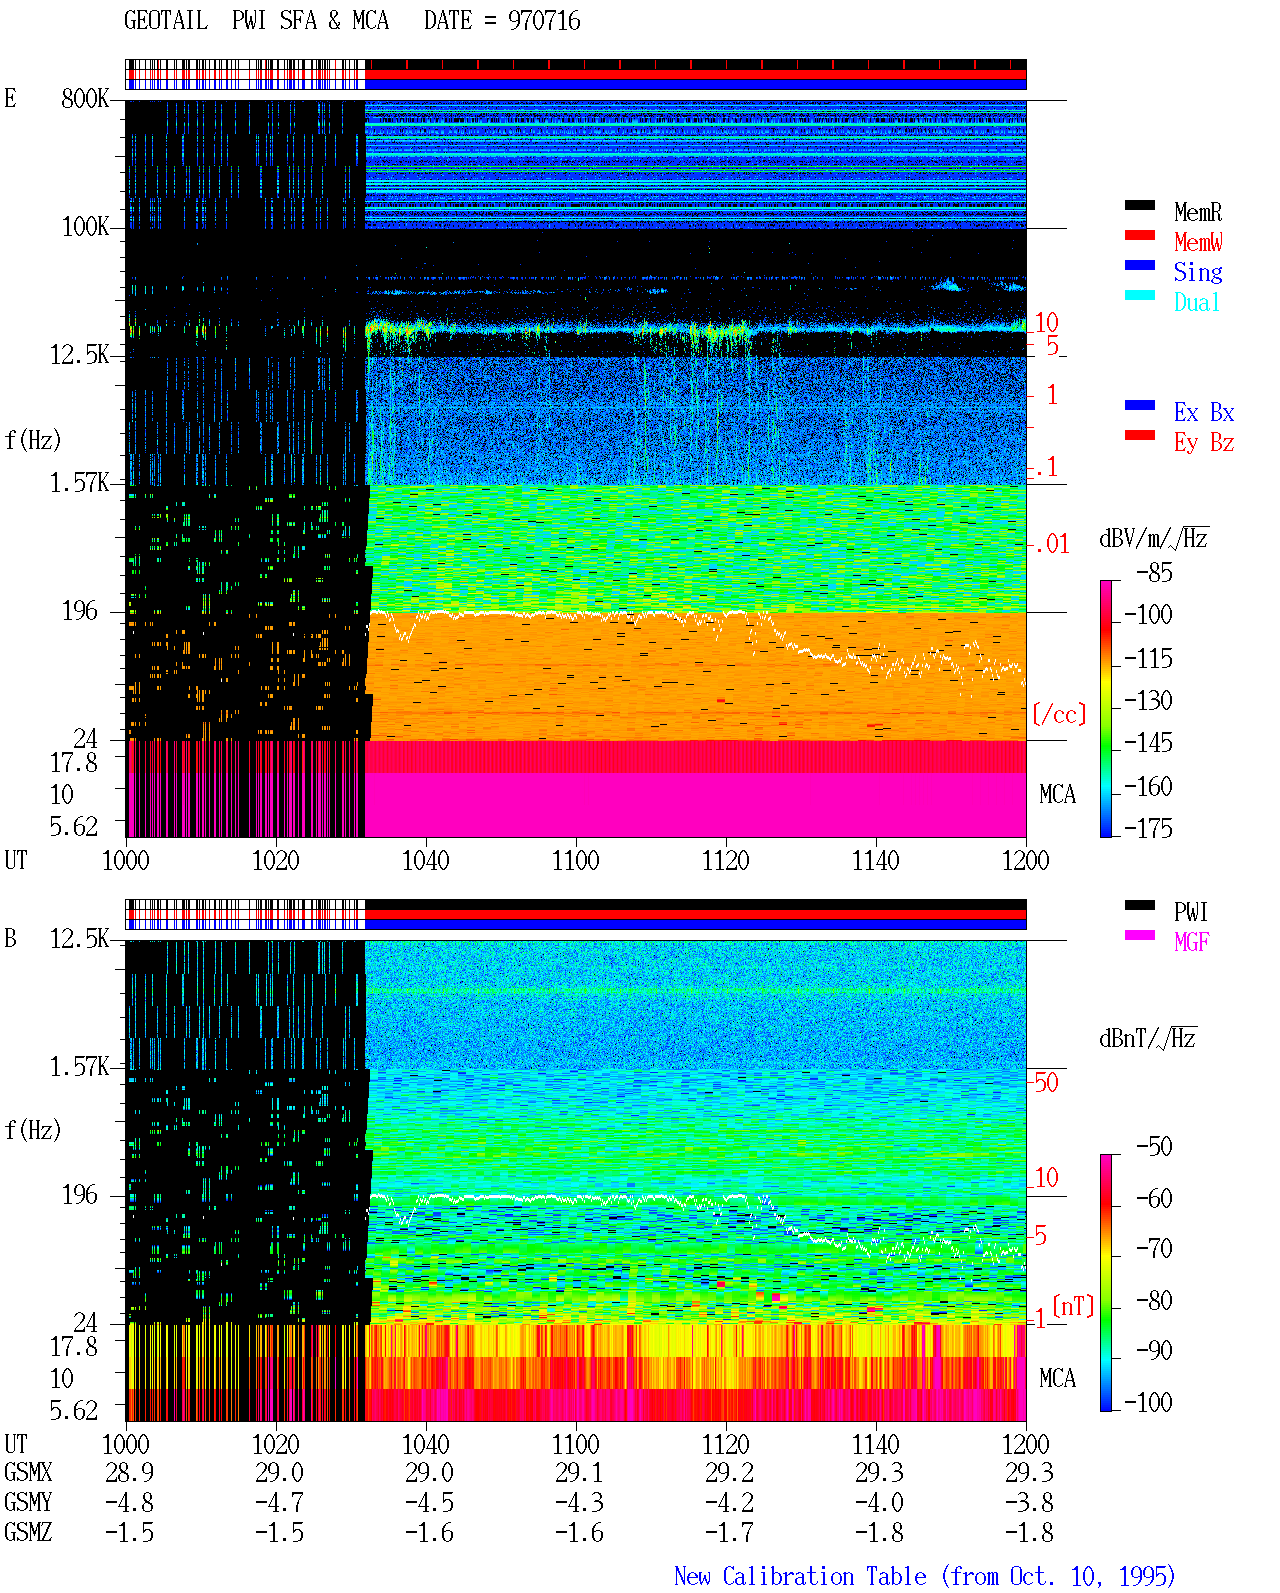
Task: Pick the black PWI legend swatch
Action: 1140,906
